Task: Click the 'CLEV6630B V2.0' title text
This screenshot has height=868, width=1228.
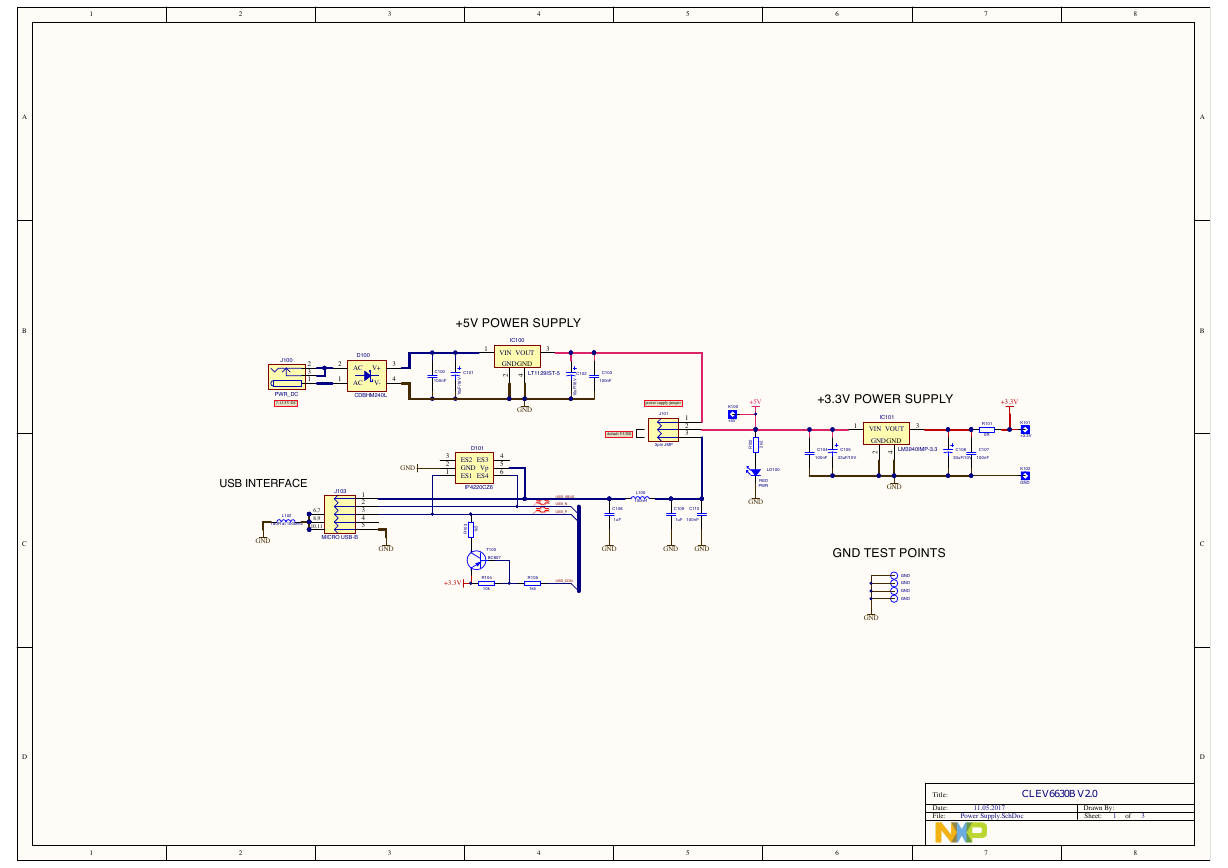Action: pos(1059,794)
